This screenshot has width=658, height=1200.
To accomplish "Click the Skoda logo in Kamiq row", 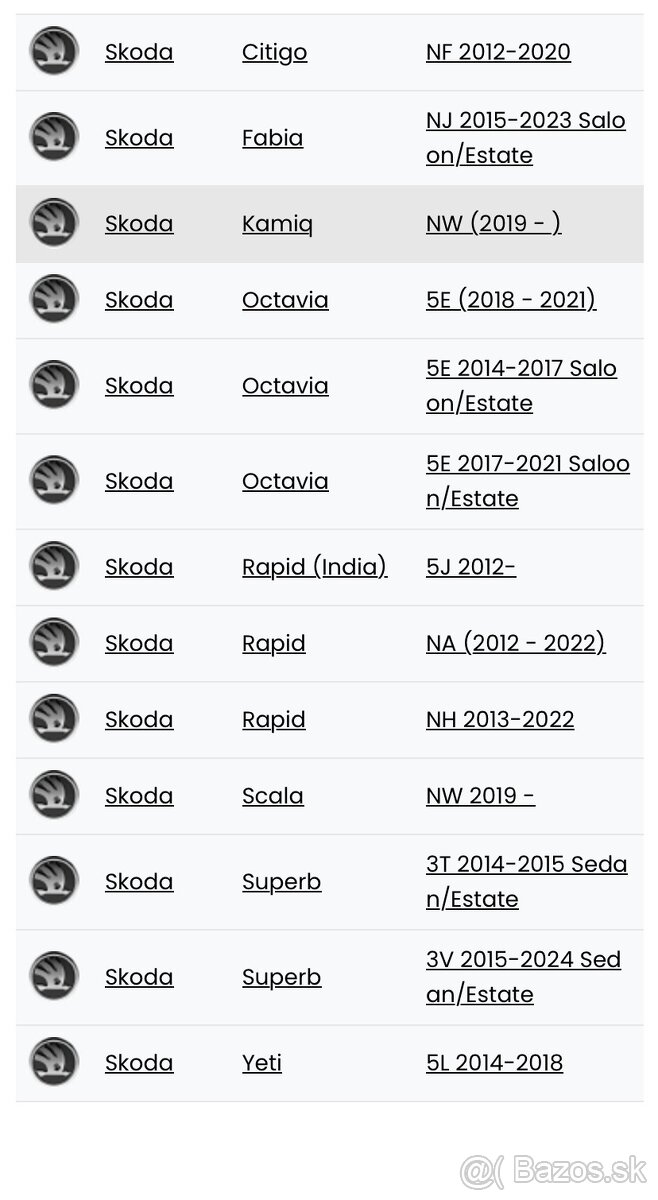I will (x=54, y=224).
